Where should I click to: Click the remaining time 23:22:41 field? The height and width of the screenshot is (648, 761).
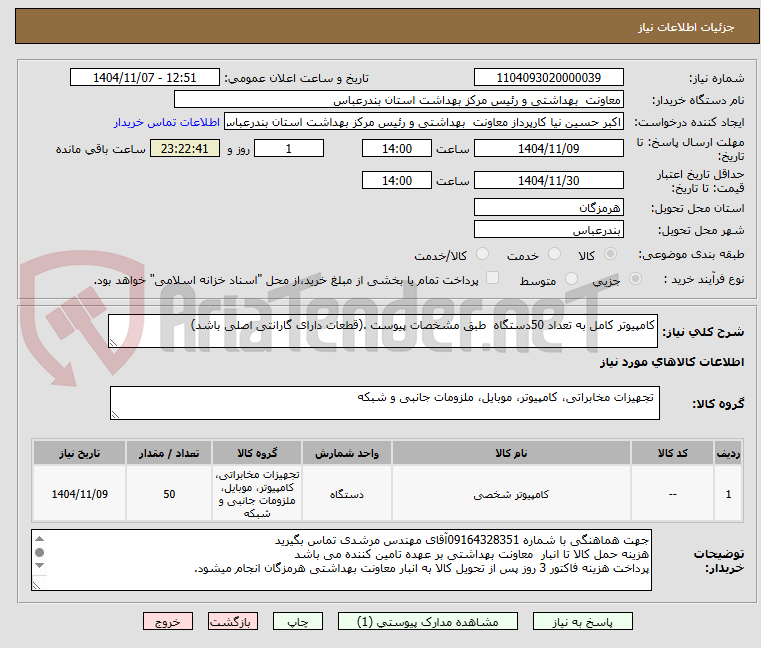coord(184,149)
